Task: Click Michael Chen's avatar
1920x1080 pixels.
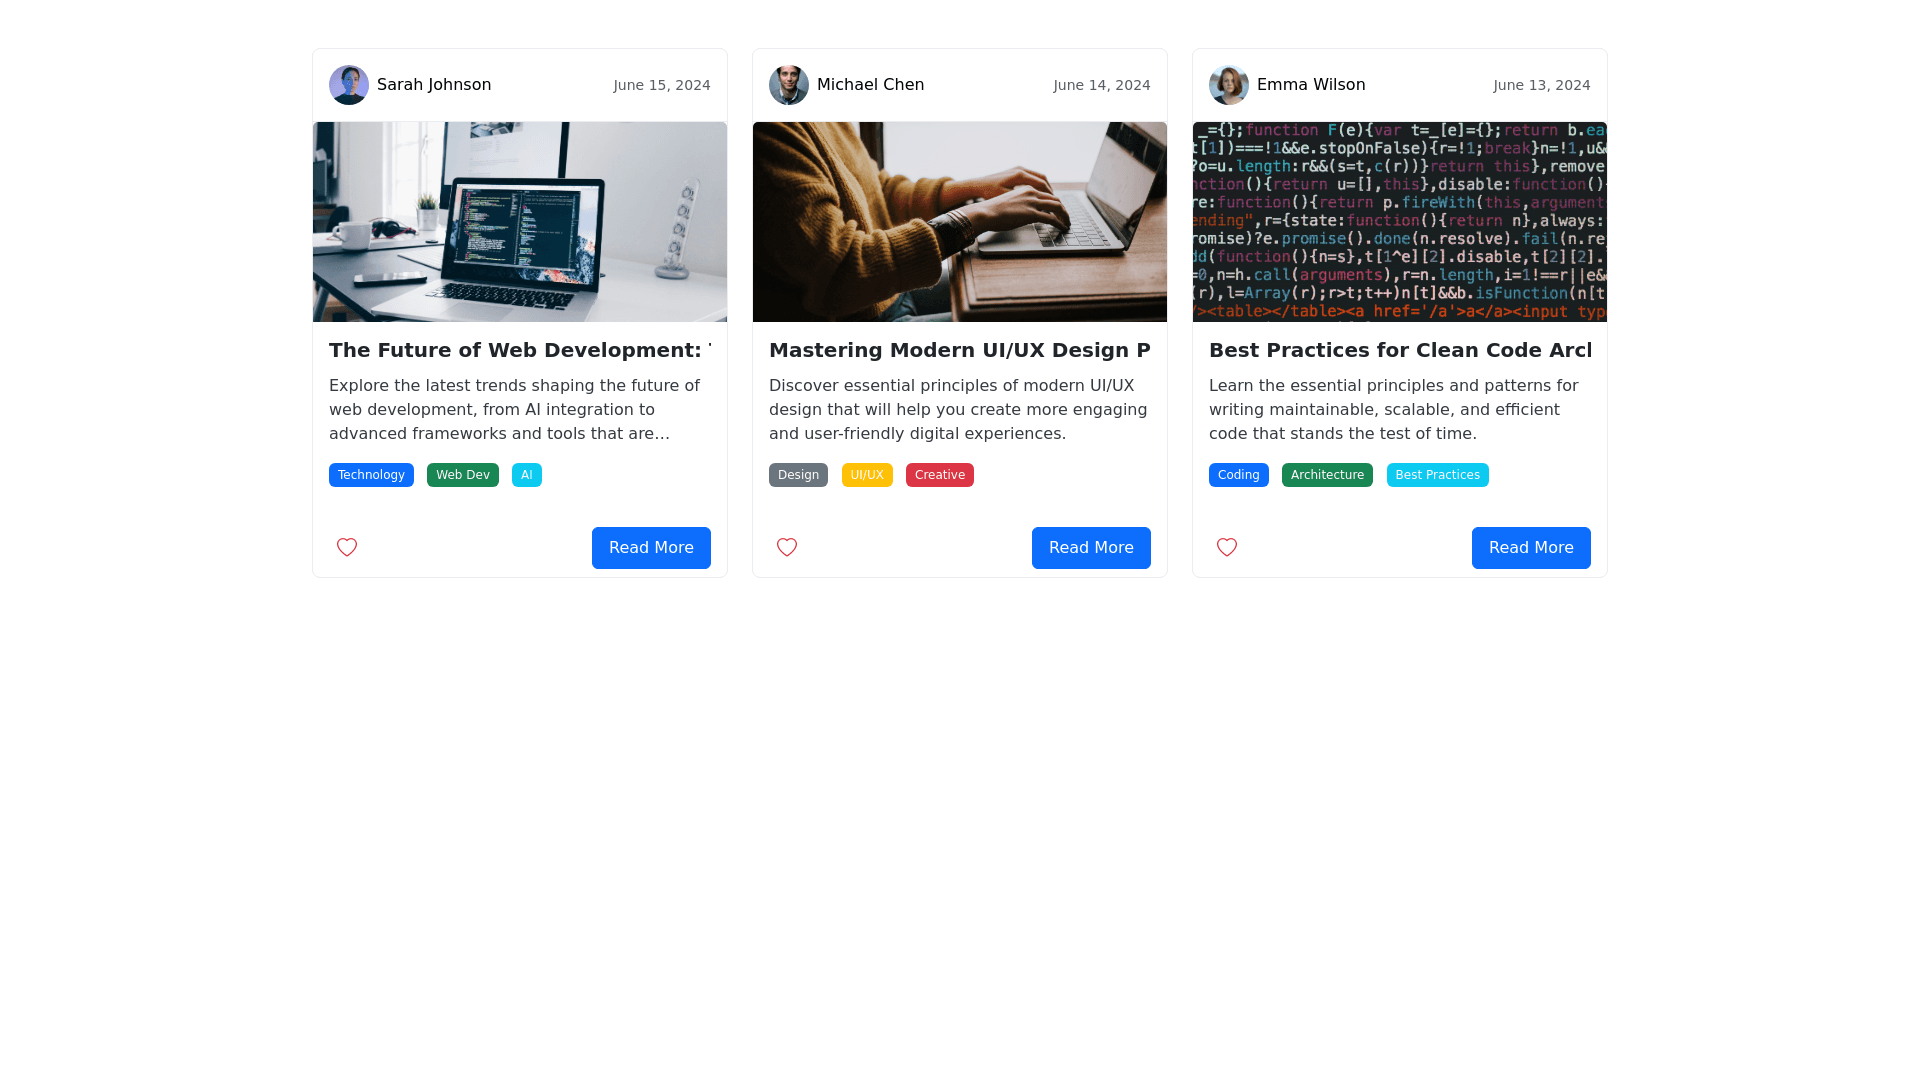Action: [789, 85]
